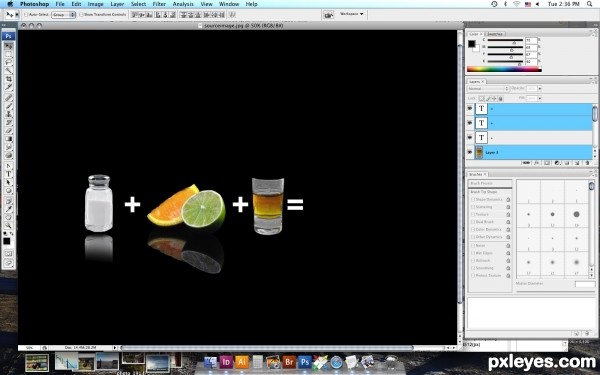Enable Scattering checkbox

pyautogui.click(x=473, y=207)
